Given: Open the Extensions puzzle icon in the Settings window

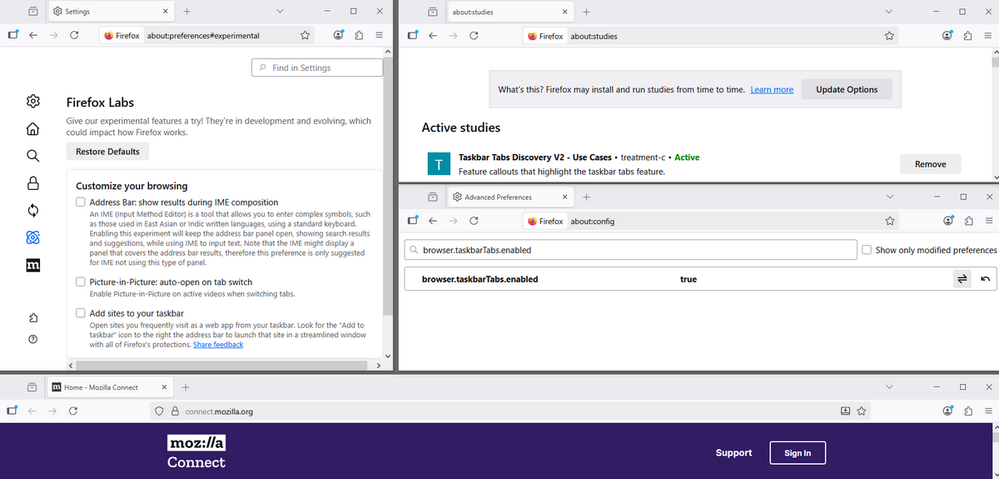Looking at the screenshot, I should [x=359, y=35].
